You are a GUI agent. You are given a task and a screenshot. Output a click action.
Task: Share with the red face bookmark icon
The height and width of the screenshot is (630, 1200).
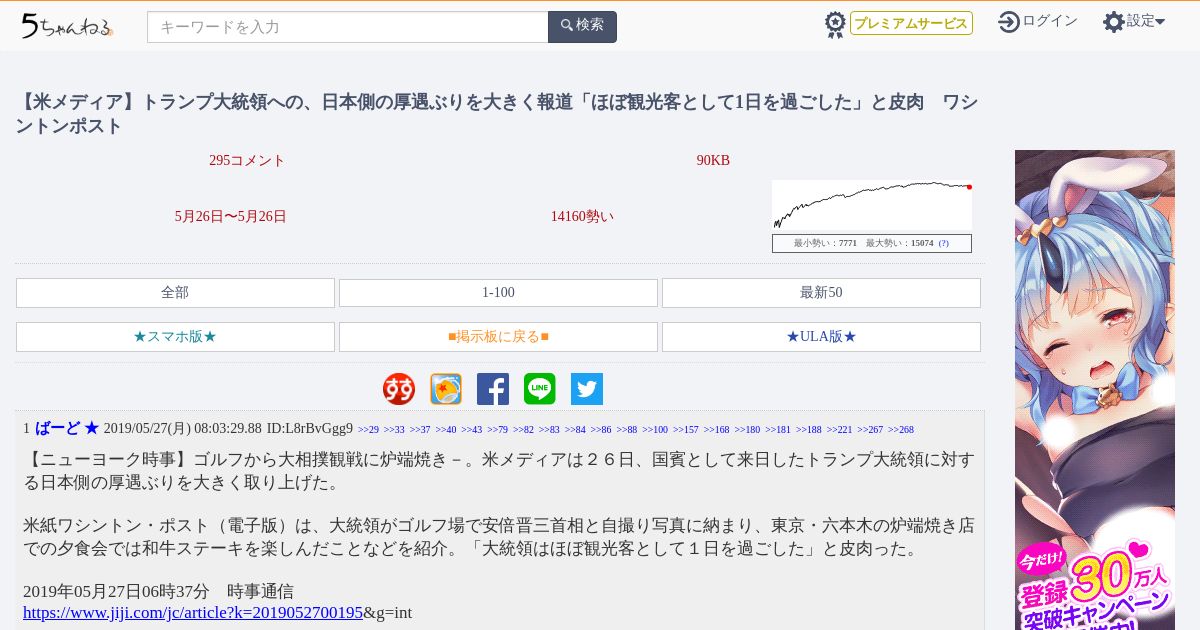[x=399, y=389]
